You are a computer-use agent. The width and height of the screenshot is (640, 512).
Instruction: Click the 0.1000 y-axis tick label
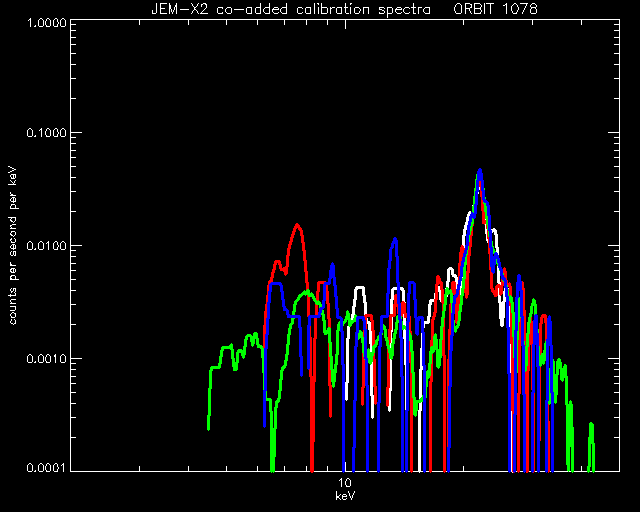coord(46,133)
